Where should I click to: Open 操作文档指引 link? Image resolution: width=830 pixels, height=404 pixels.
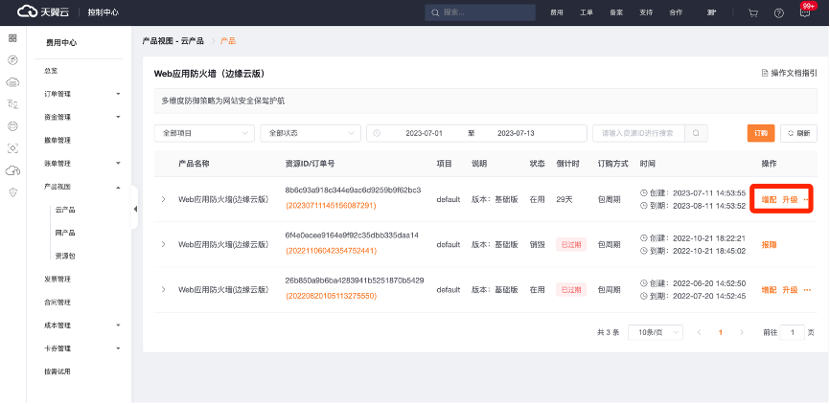(789, 74)
